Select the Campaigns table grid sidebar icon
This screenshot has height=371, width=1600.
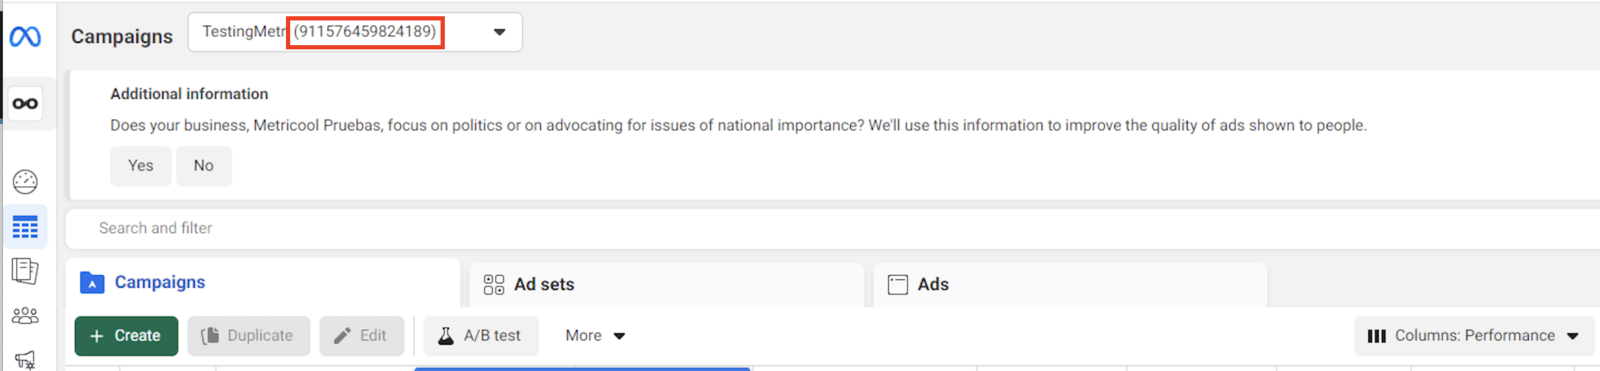coord(25,227)
